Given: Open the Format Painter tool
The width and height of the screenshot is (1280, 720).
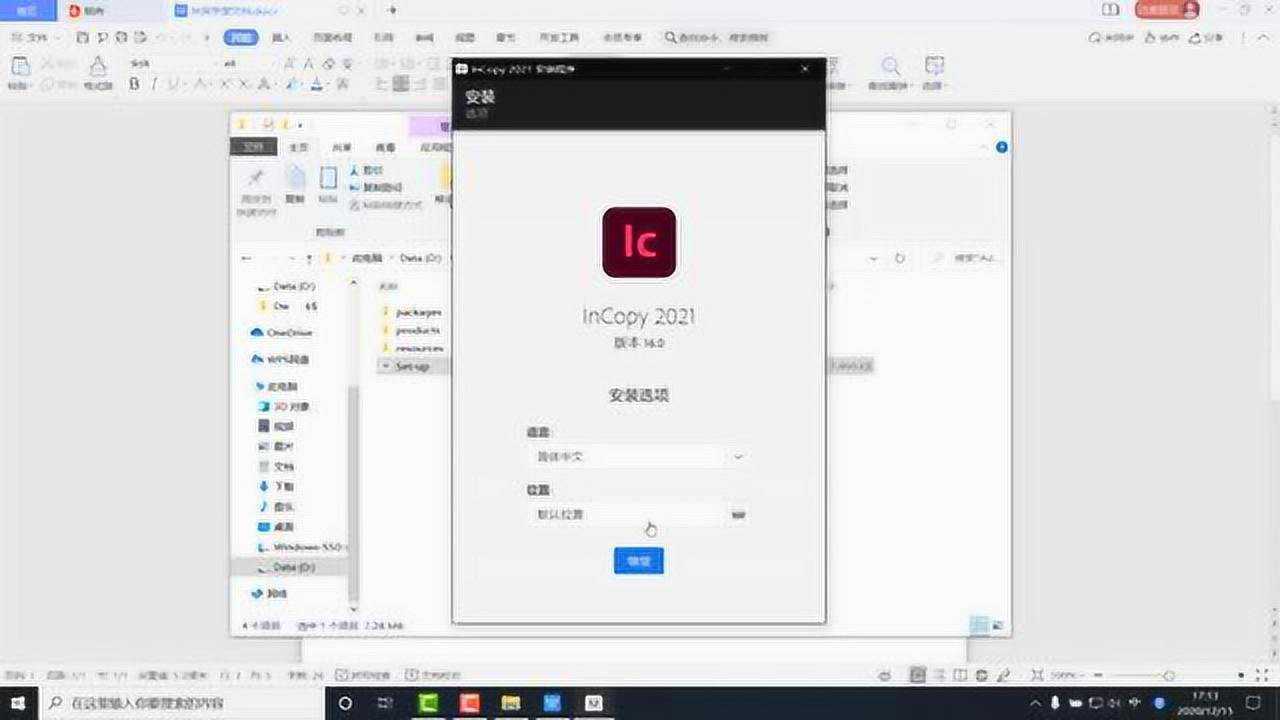Looking at the screenshot, I should tap(97, 70).
